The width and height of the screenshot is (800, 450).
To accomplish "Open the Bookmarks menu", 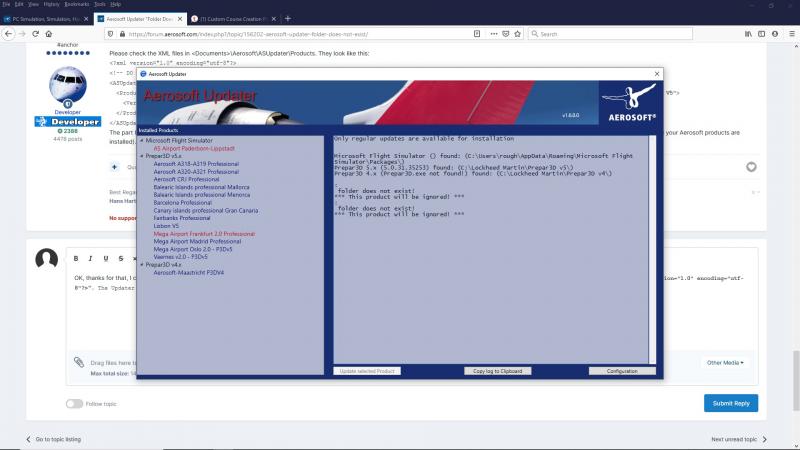I will pyautogui.click(x=77, y=4).
